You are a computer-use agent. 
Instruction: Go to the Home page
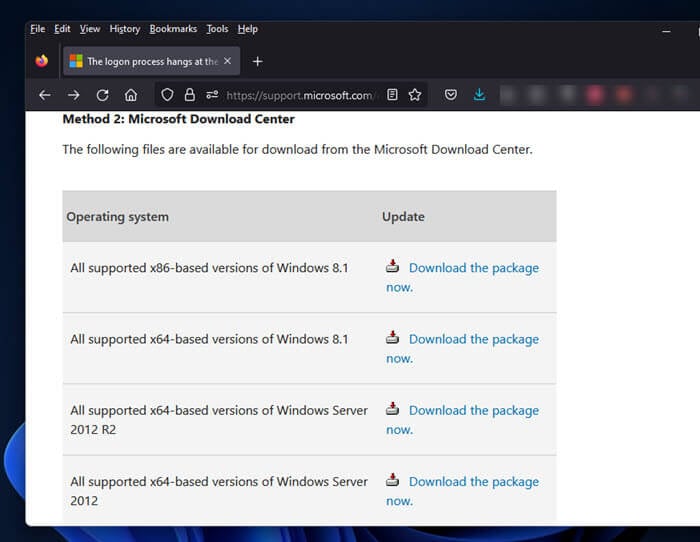click(131, 95)
